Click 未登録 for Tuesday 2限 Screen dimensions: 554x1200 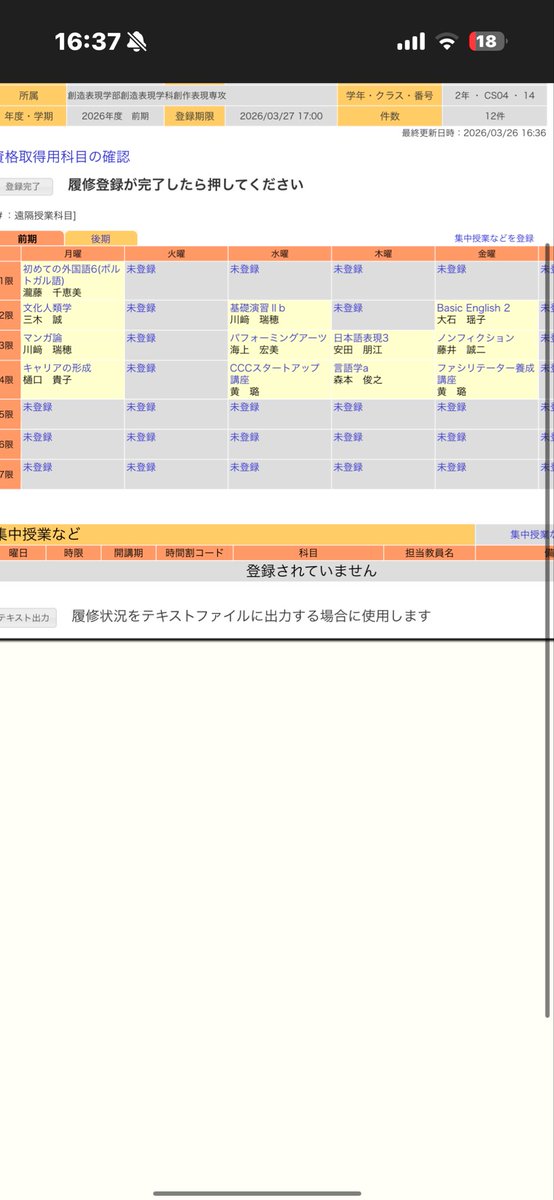(141, 308)
